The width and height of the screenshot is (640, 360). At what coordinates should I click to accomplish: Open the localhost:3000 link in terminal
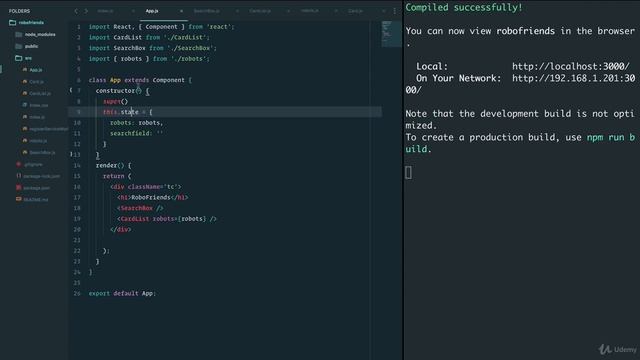click(571, 67)
